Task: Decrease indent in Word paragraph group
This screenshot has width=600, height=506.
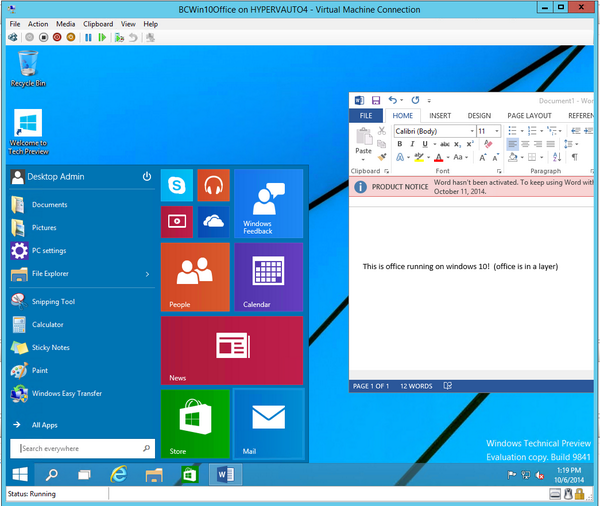Action: (575, 131)
